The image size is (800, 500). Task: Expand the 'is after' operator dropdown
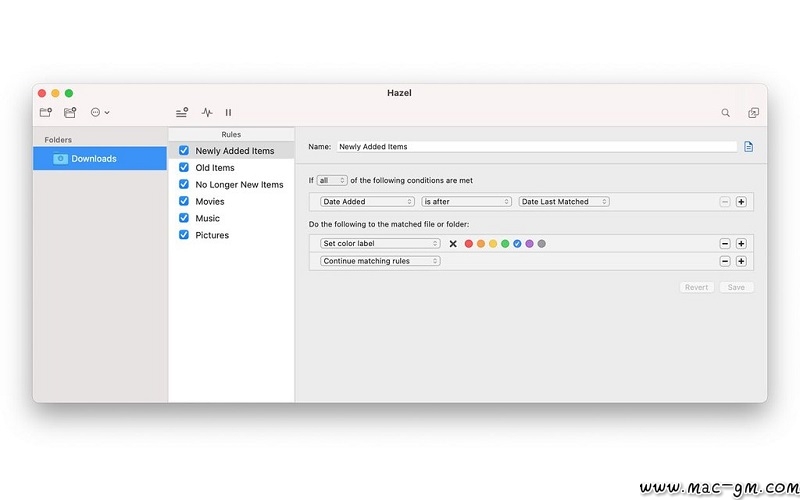coord(466,202)
